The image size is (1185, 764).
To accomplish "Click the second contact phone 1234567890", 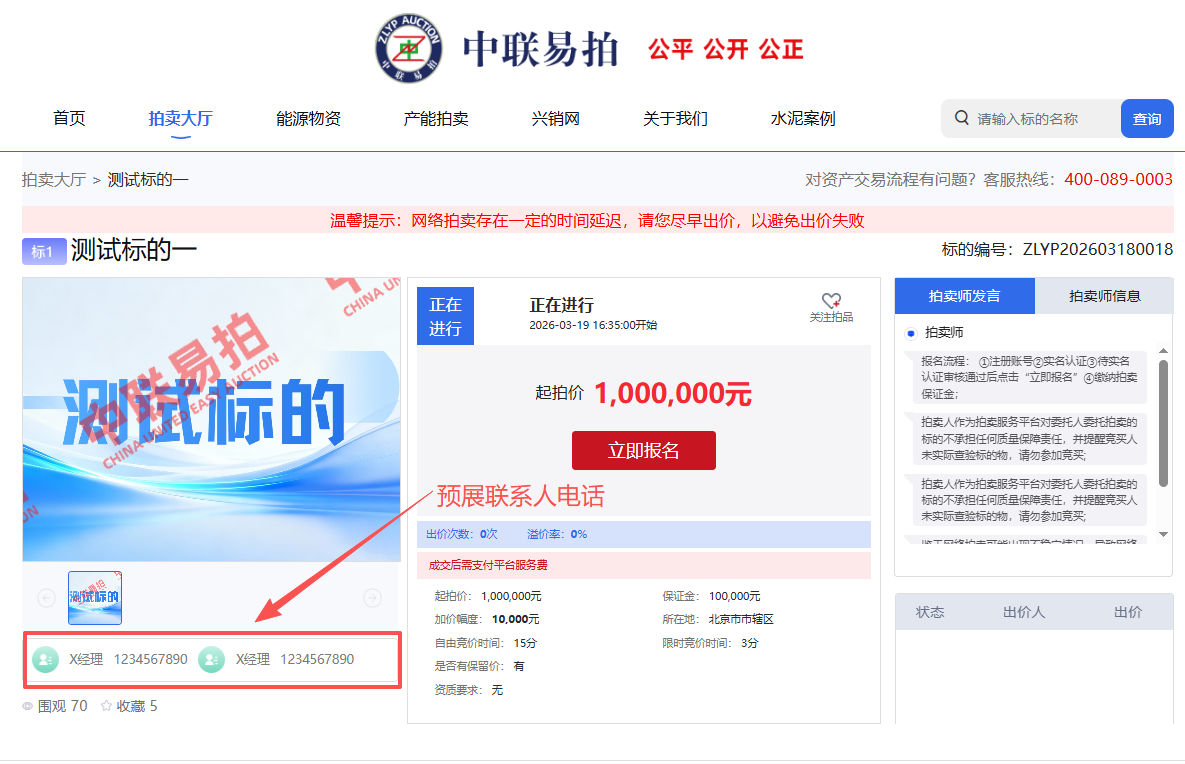I will 317,659.
